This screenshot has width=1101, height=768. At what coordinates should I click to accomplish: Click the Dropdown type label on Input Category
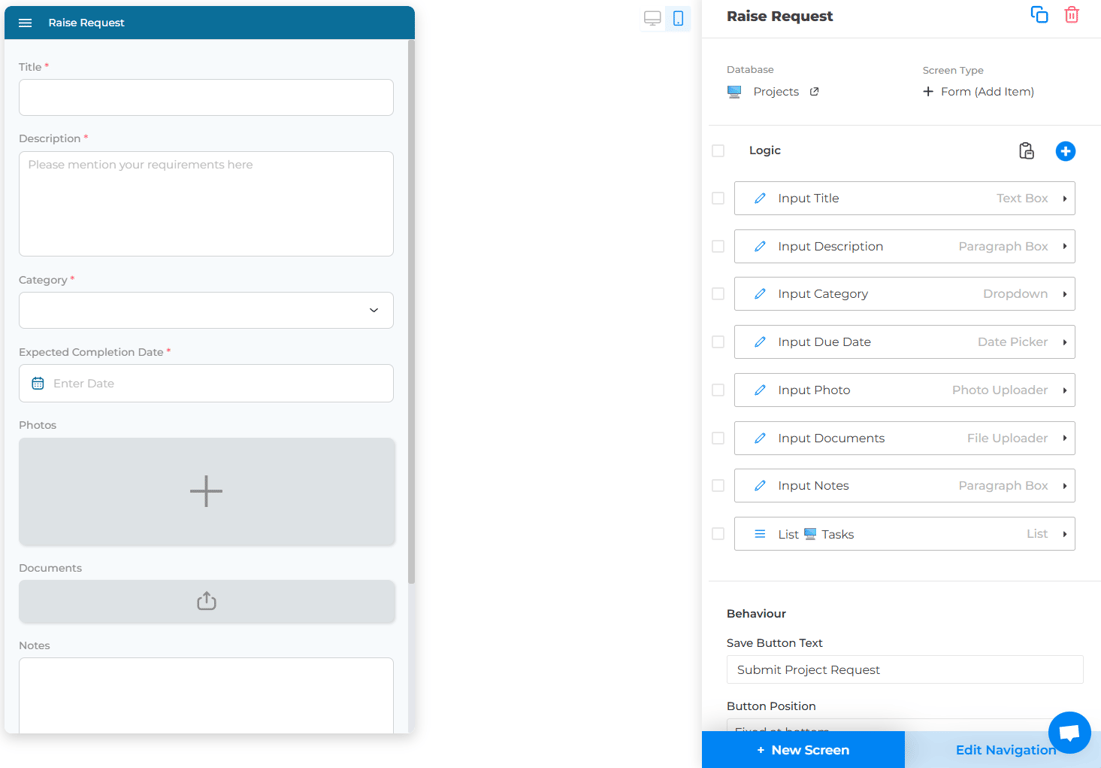pyautogui.click(x=1015, y=294)
